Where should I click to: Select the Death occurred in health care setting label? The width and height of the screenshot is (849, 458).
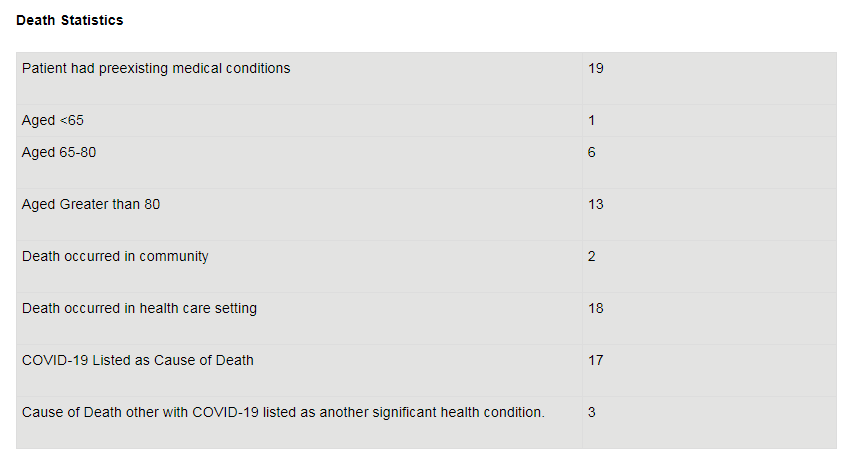(139, 309)
